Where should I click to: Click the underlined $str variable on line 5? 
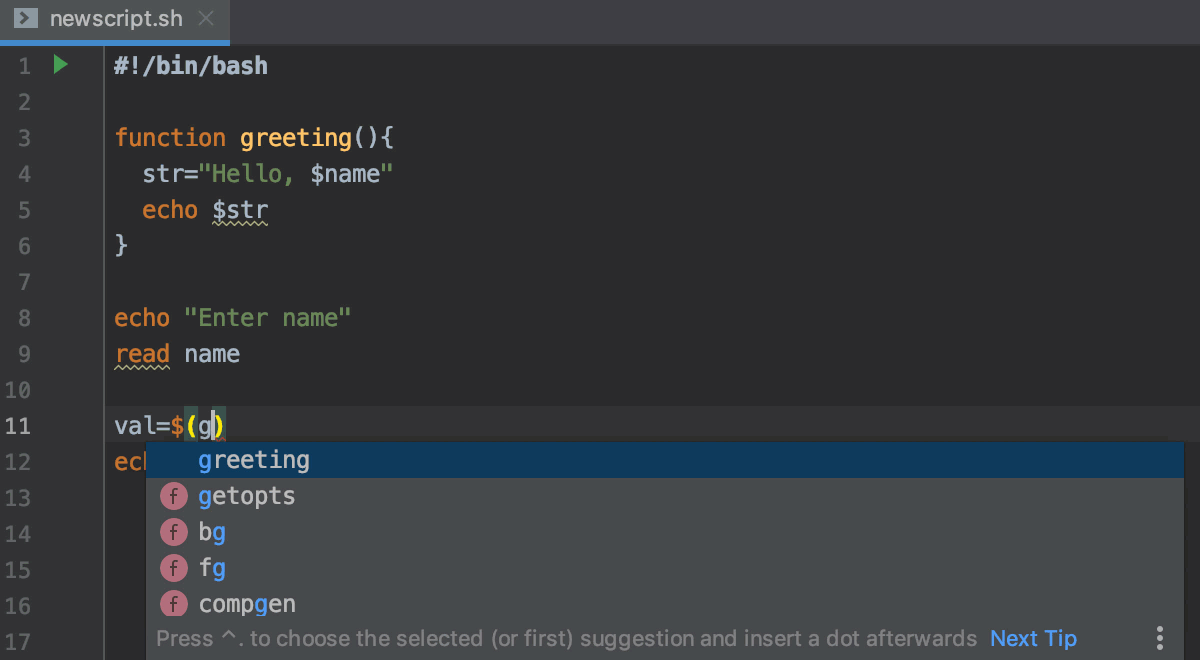[x=240, y=210]
